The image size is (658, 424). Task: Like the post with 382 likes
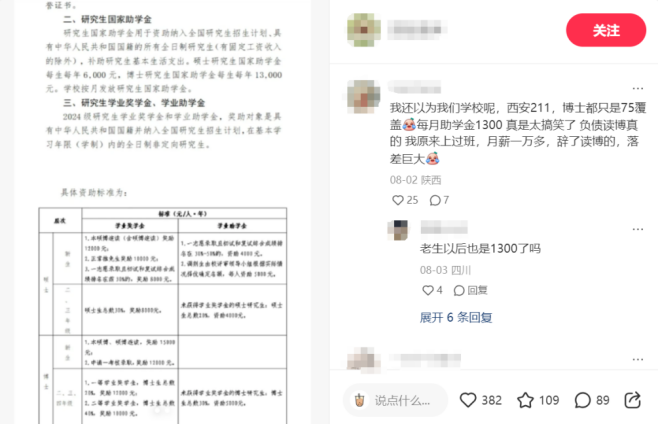click(x=468, y=400)
